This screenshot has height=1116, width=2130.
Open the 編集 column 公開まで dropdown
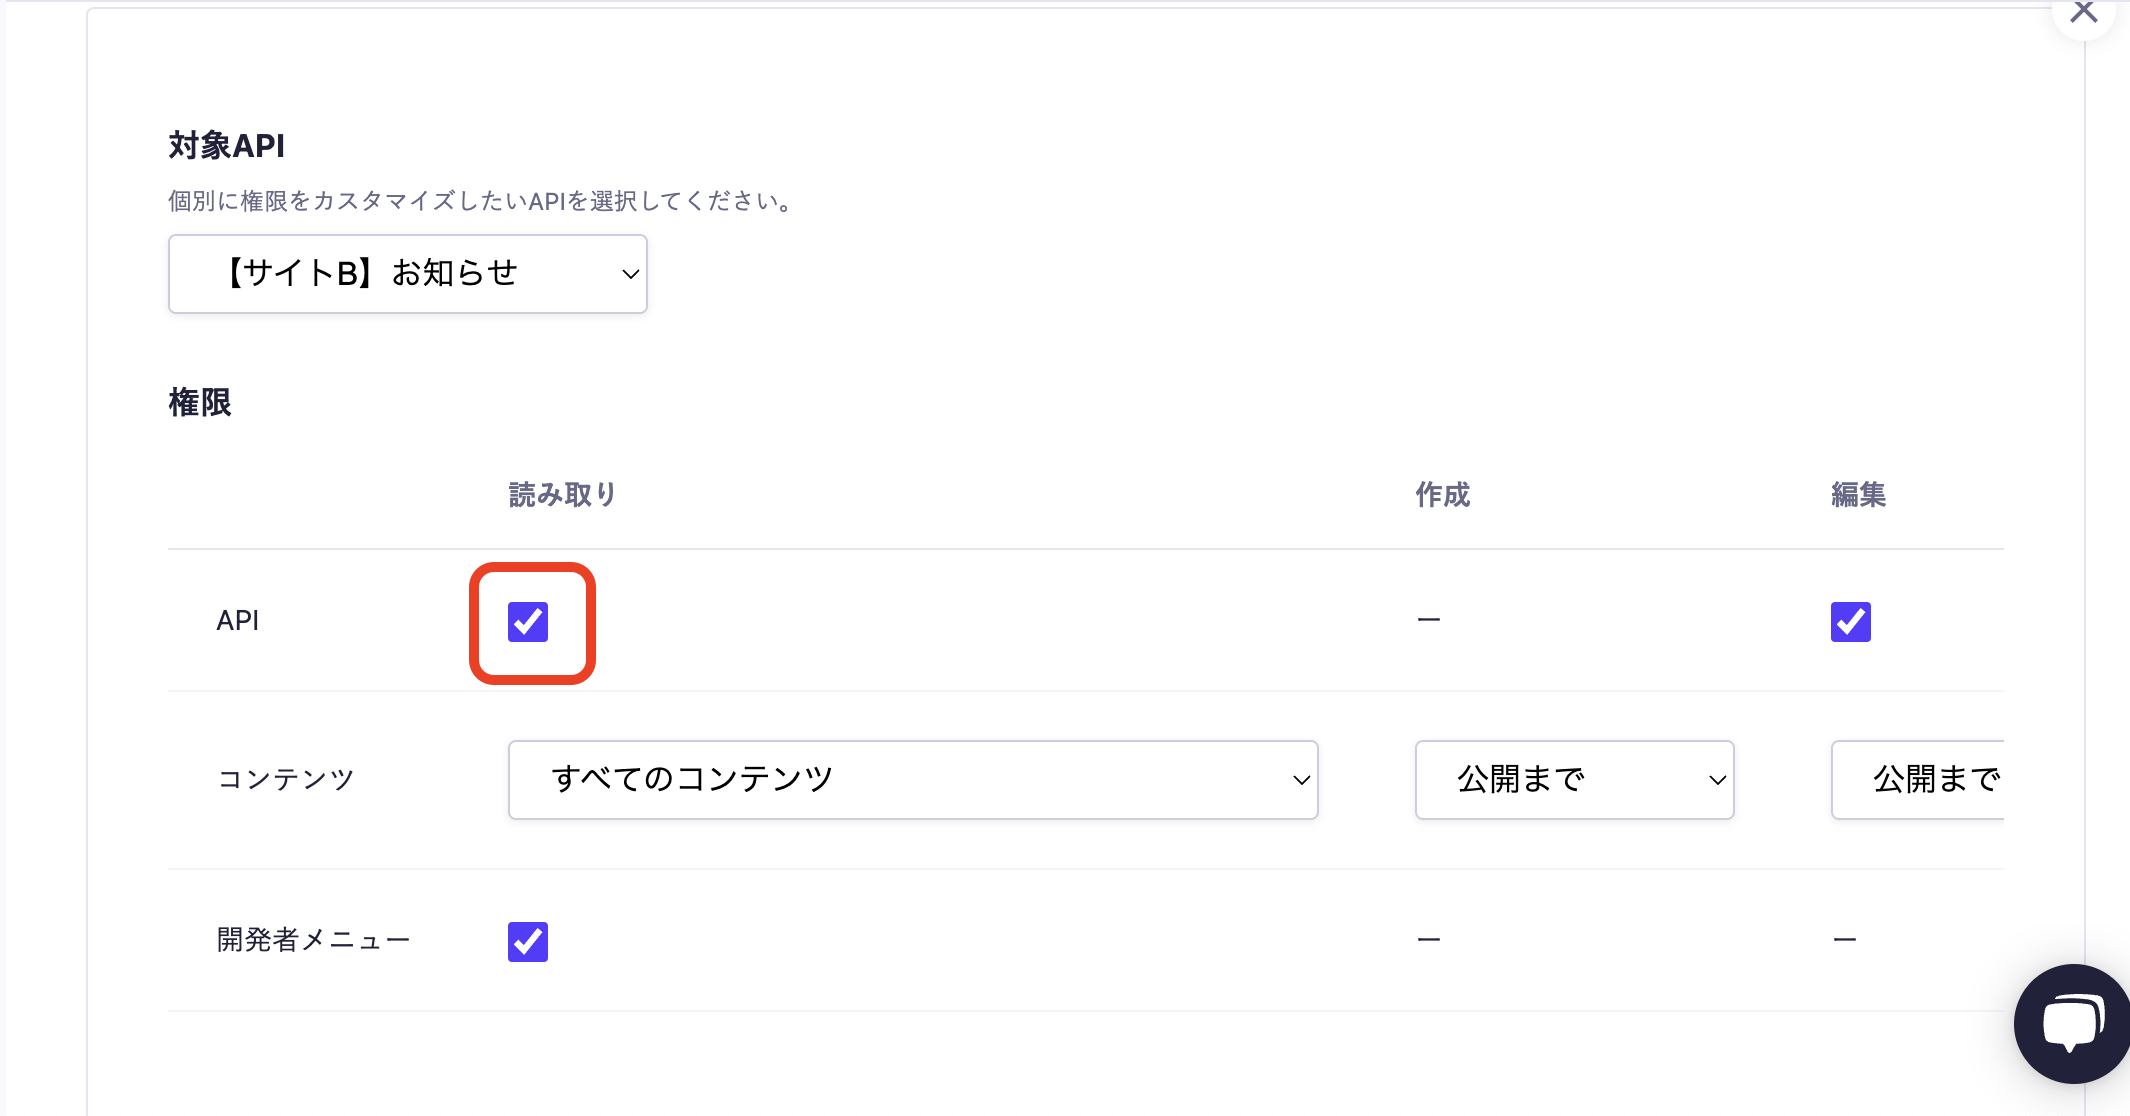pos(1918,780)
